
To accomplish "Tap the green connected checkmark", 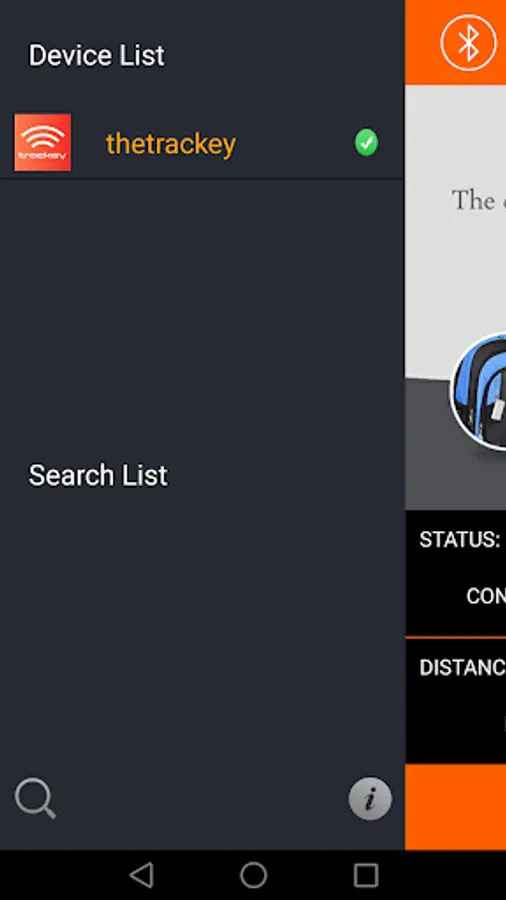I will coord(366,142).
